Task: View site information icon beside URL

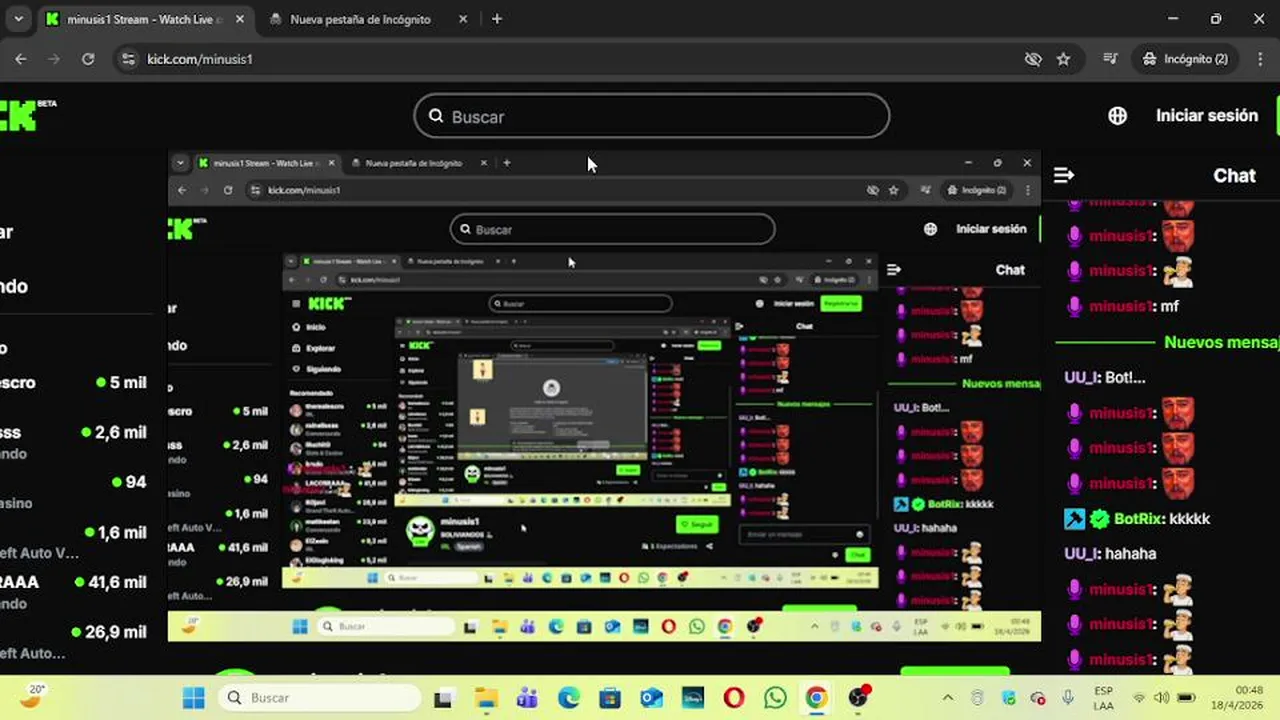Action: (x=127, y=59)
